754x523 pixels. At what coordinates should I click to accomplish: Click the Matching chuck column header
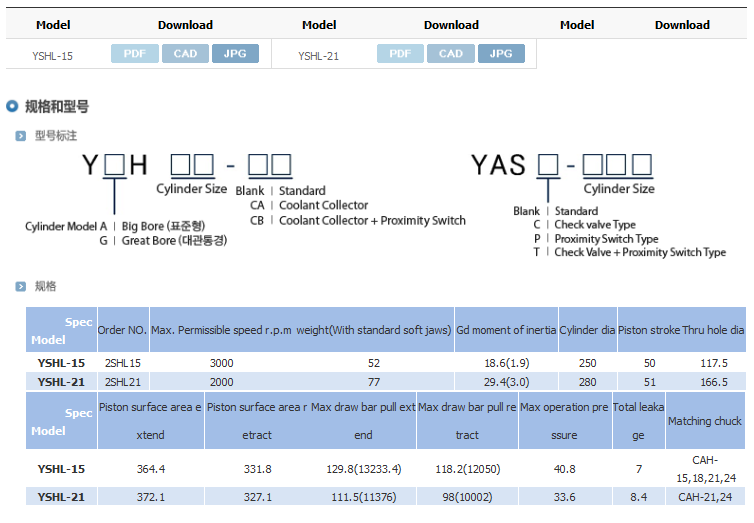(x=705, y=421)
